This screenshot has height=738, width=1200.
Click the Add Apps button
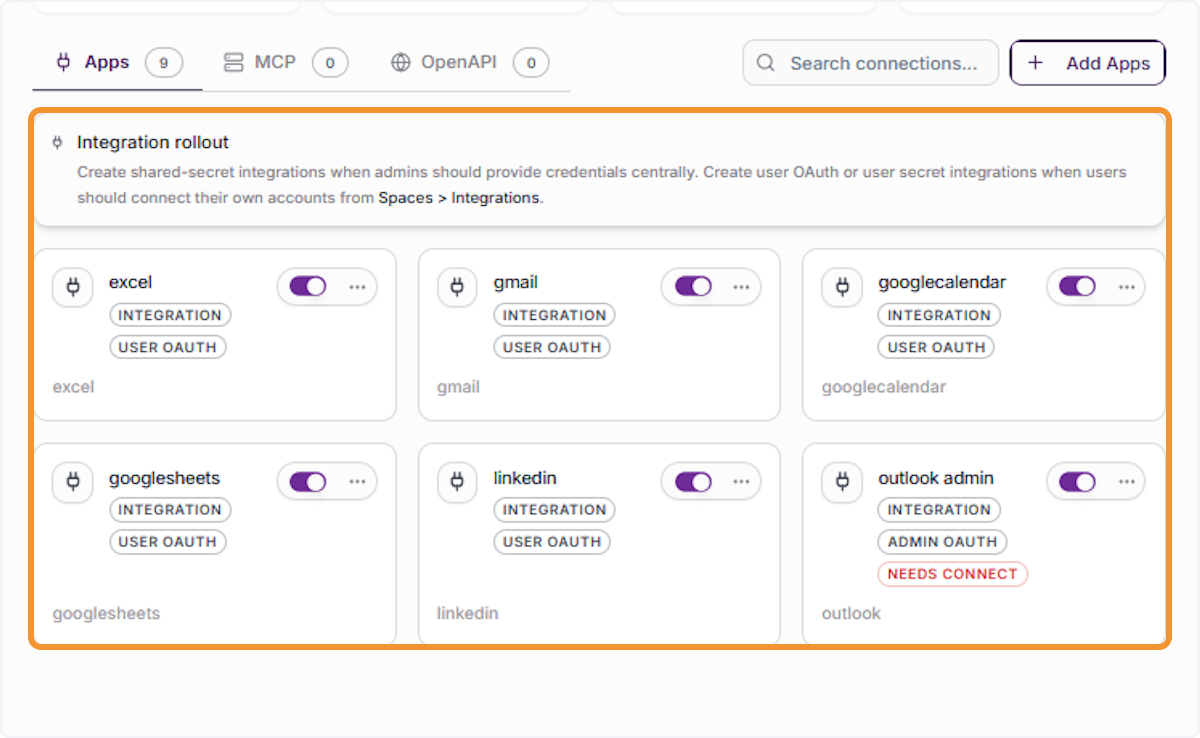pyautogui.click(x=1088, y=63)
